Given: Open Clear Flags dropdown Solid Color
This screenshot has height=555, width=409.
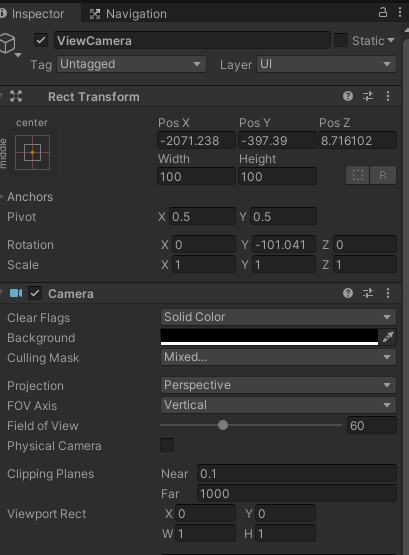Looking at the screenshot, I should tap(278, 317).
